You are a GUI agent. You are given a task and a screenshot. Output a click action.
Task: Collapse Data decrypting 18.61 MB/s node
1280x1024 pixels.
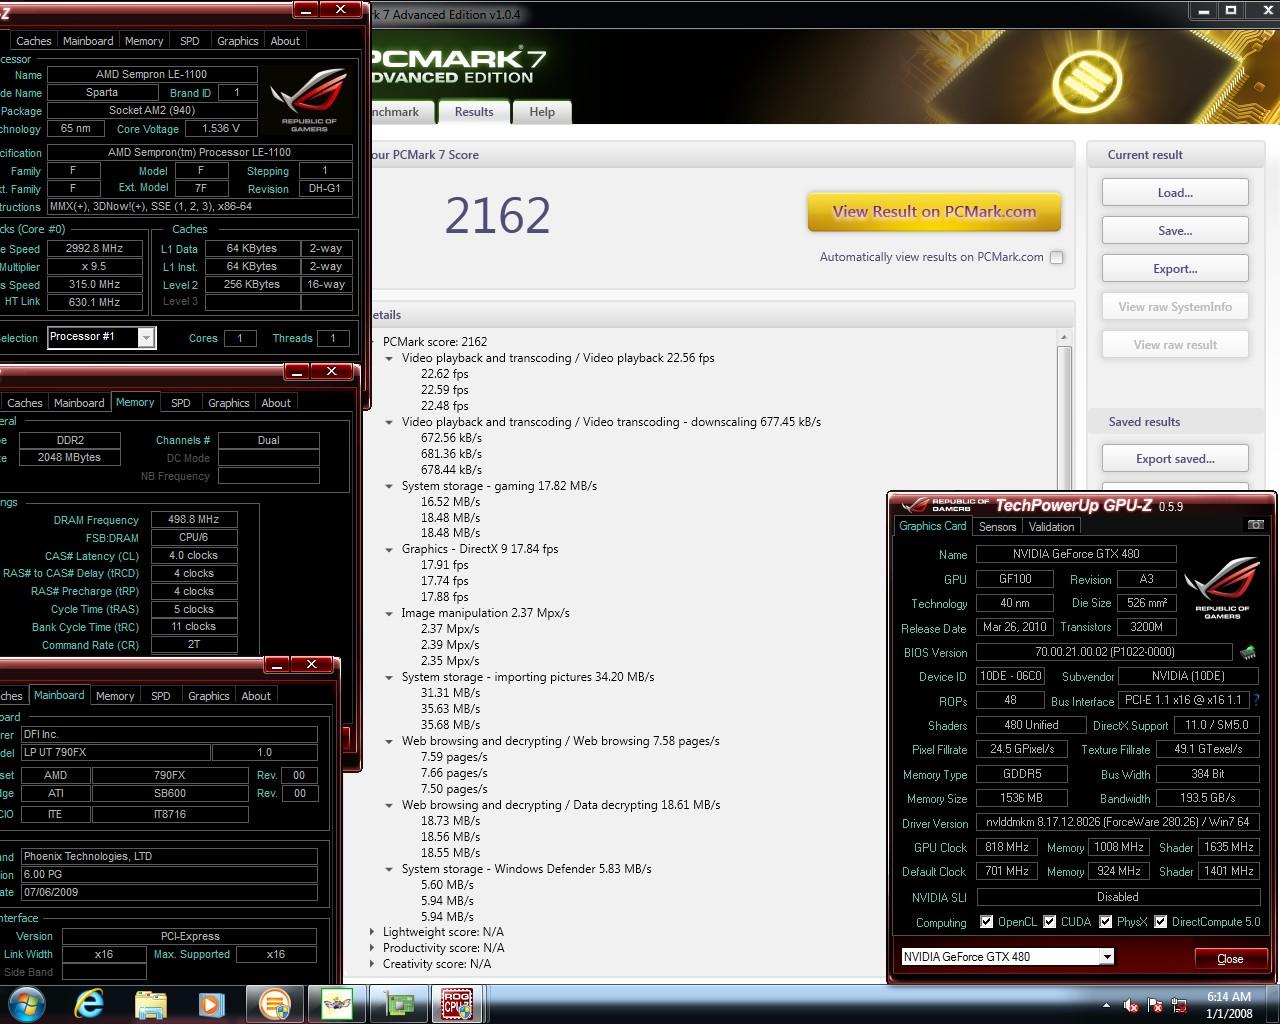click(x=389, y=805)
